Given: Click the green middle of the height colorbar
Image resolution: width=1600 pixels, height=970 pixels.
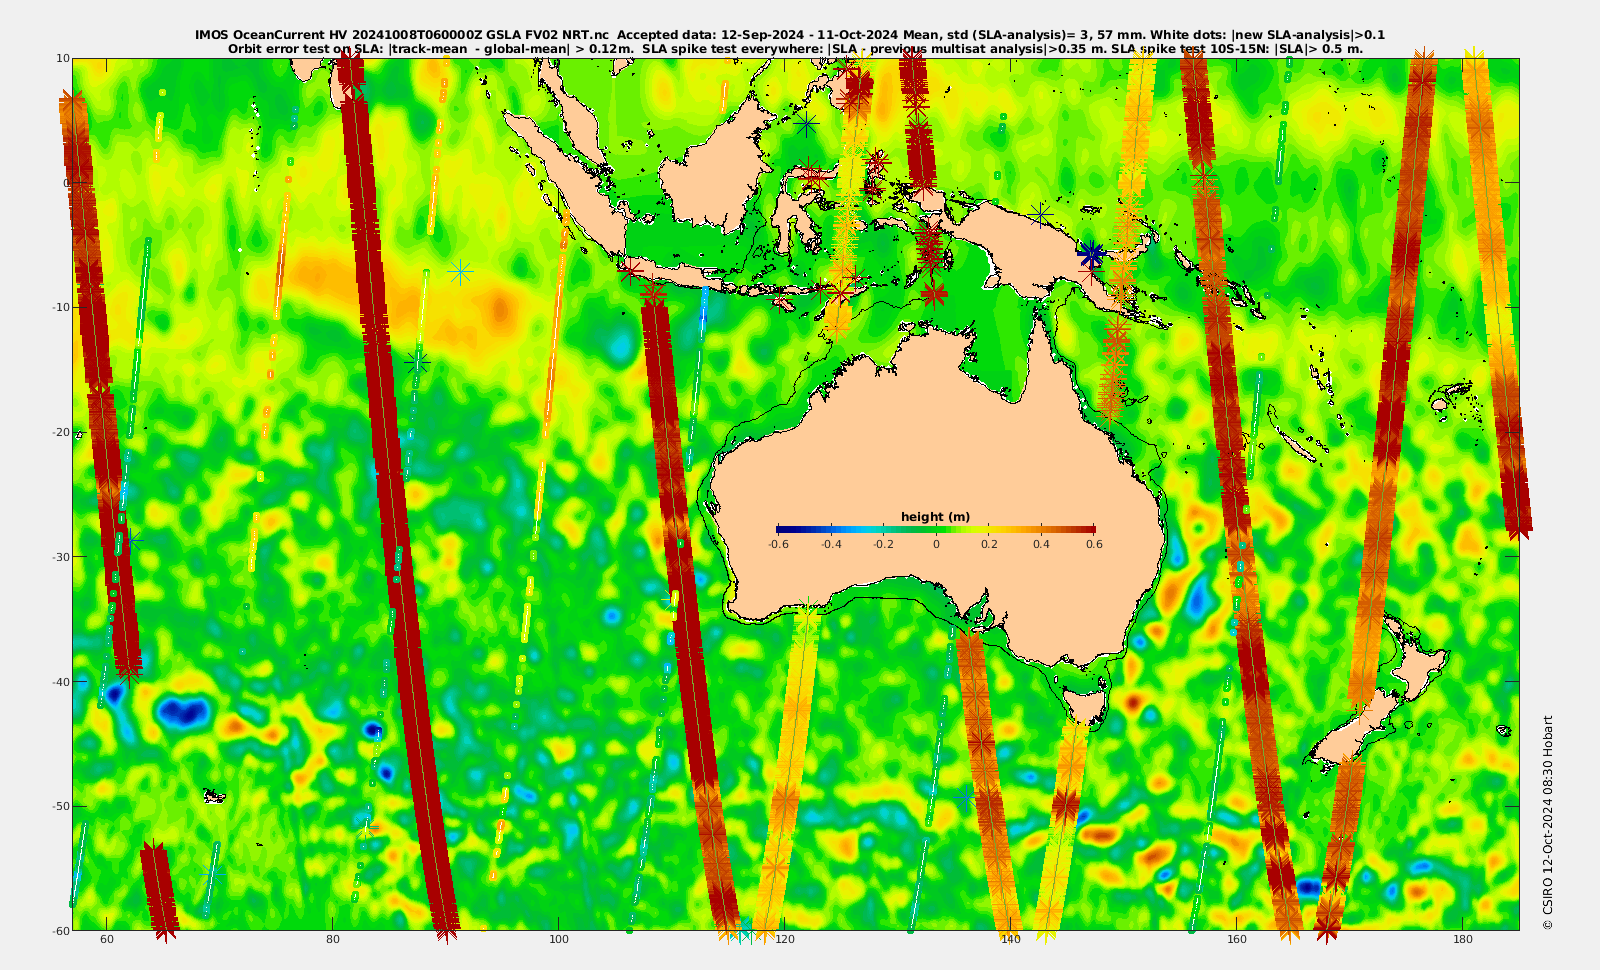Looking at the screenshot, I should click(936, 529).
